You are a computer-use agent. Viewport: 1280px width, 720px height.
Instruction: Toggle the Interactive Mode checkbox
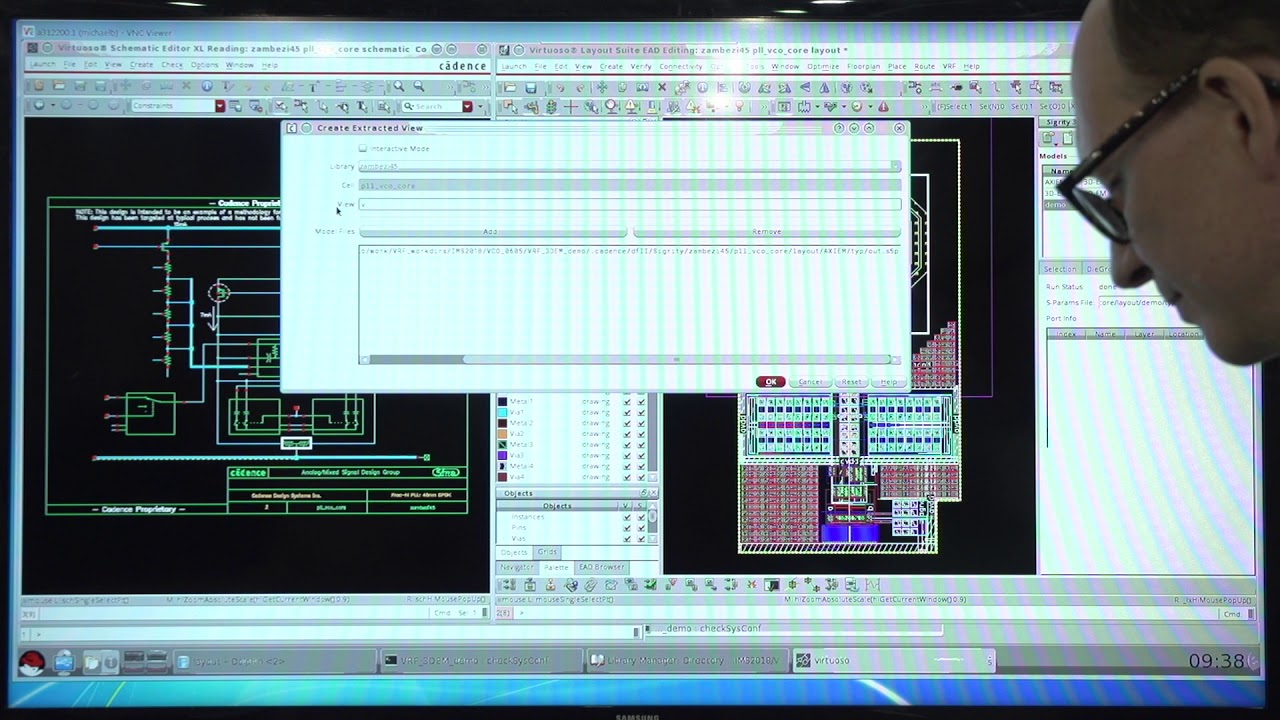[x=363, y=148]
